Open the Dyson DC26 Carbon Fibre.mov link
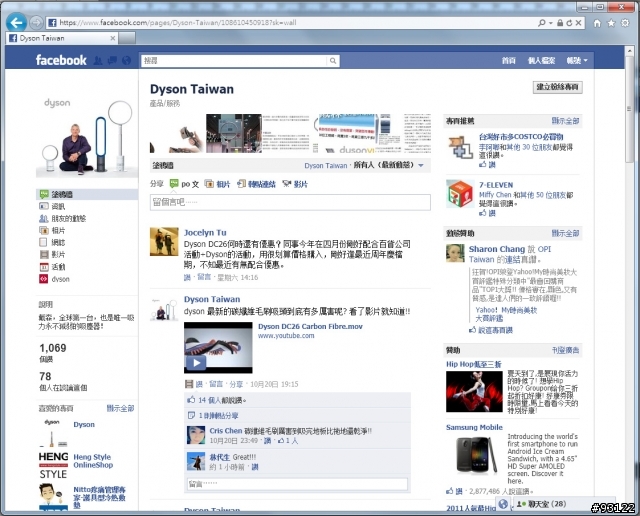The image size is (640, 516). coord(310,327)
